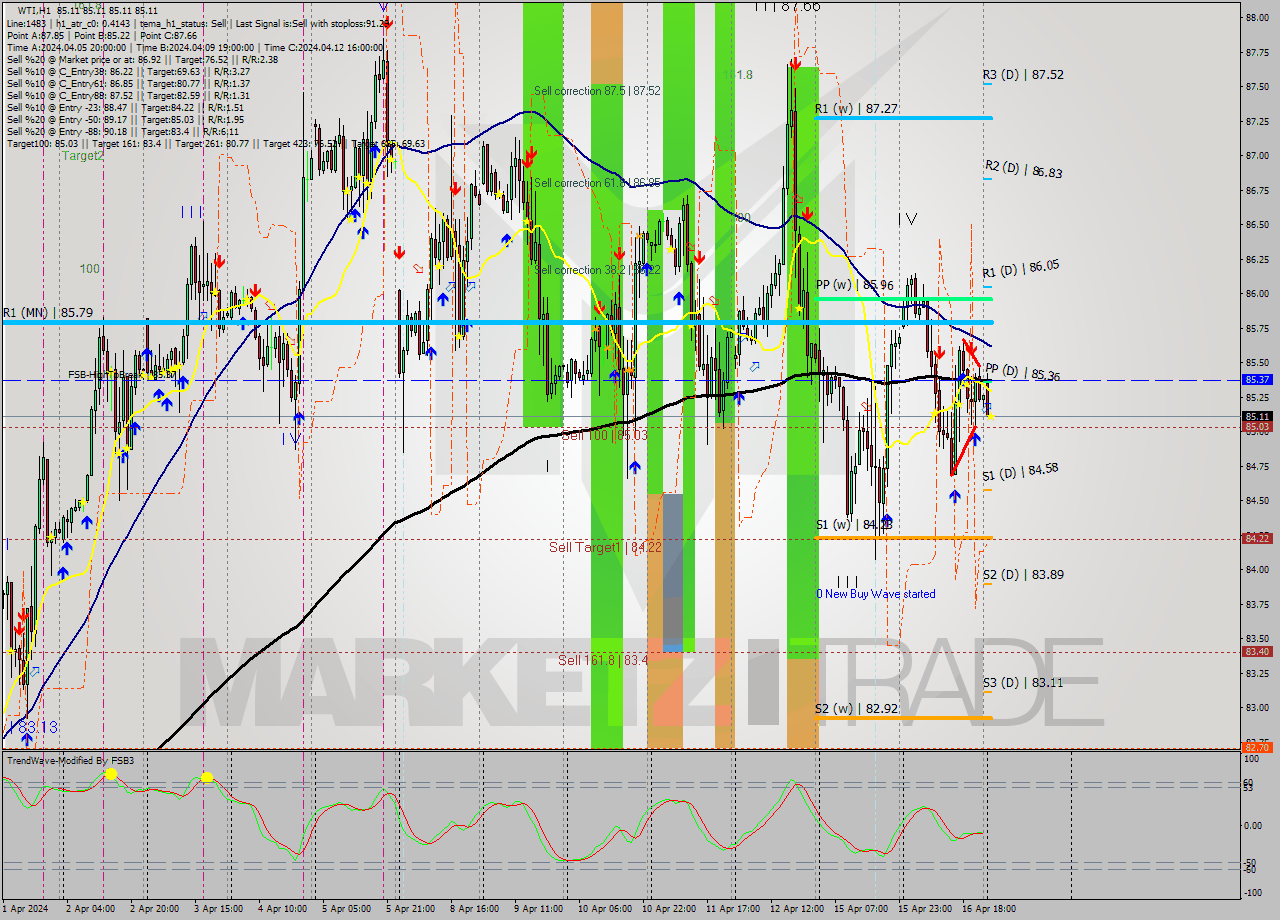
Task: Click the 9 Apr 11:00 time label
Action: (538, 908)
